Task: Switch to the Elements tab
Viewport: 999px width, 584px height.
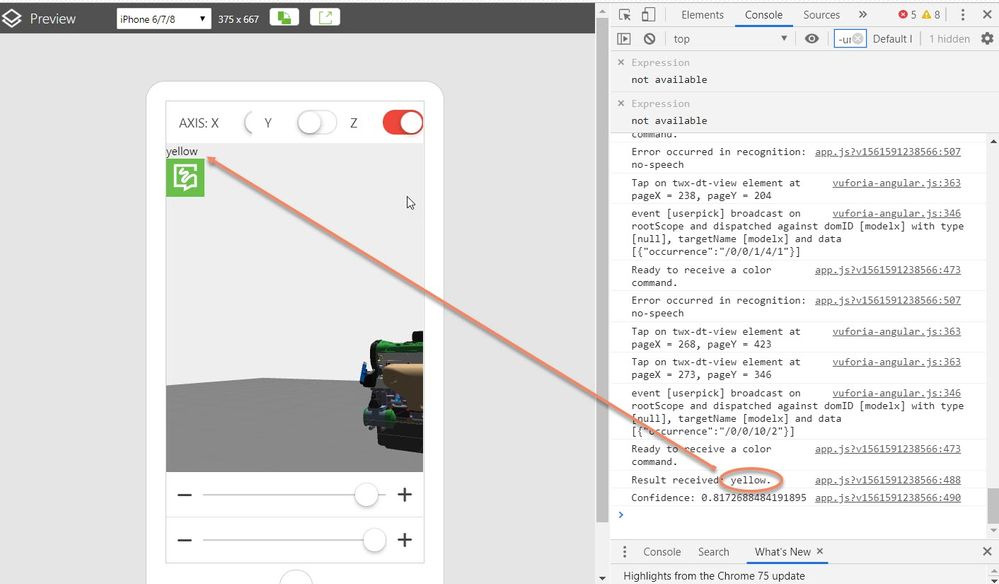Action: [702, 15]
